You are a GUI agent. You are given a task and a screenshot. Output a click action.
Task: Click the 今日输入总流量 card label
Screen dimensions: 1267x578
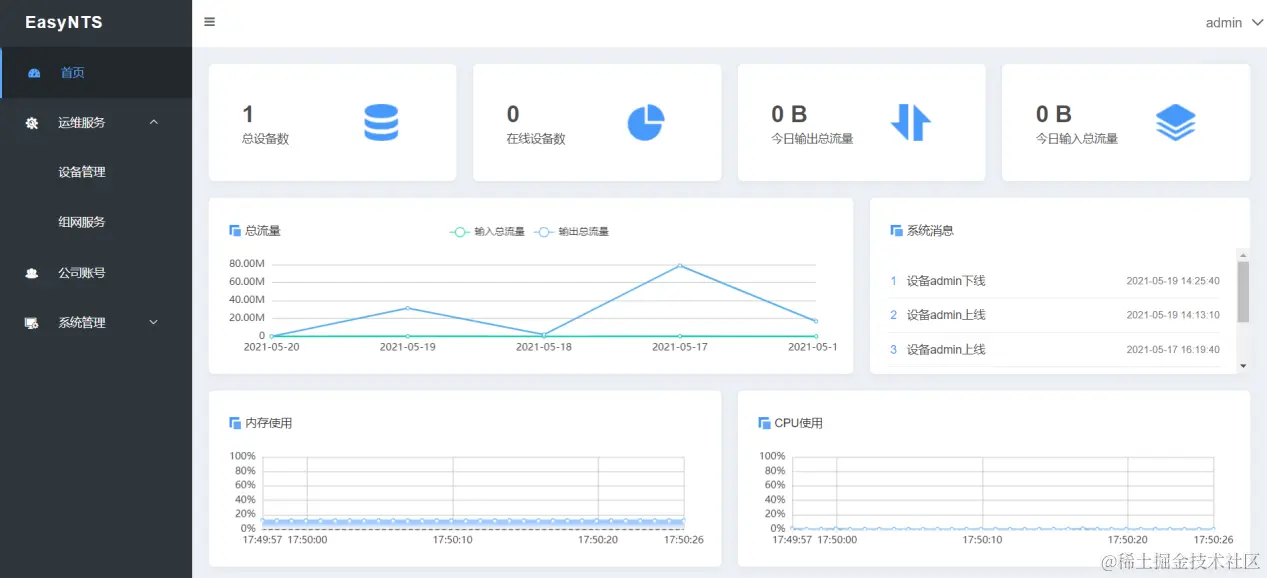click(1077, 139)
